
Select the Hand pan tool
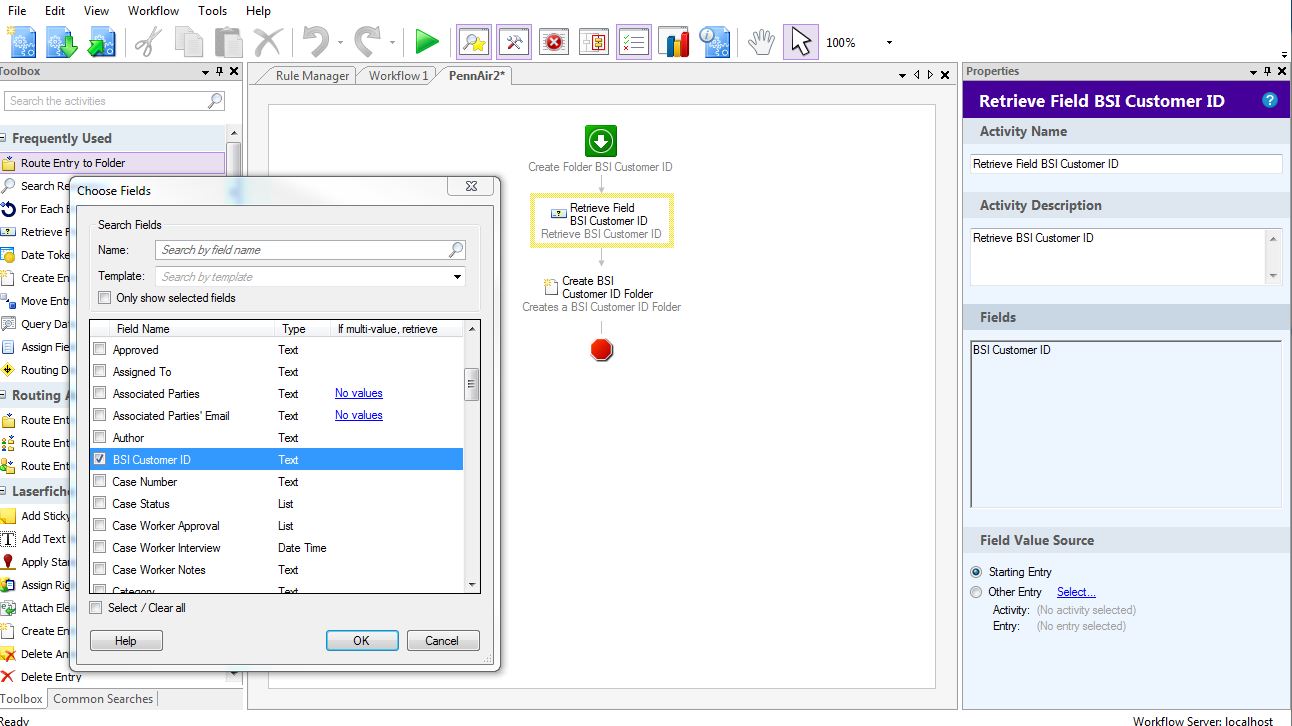762,42
